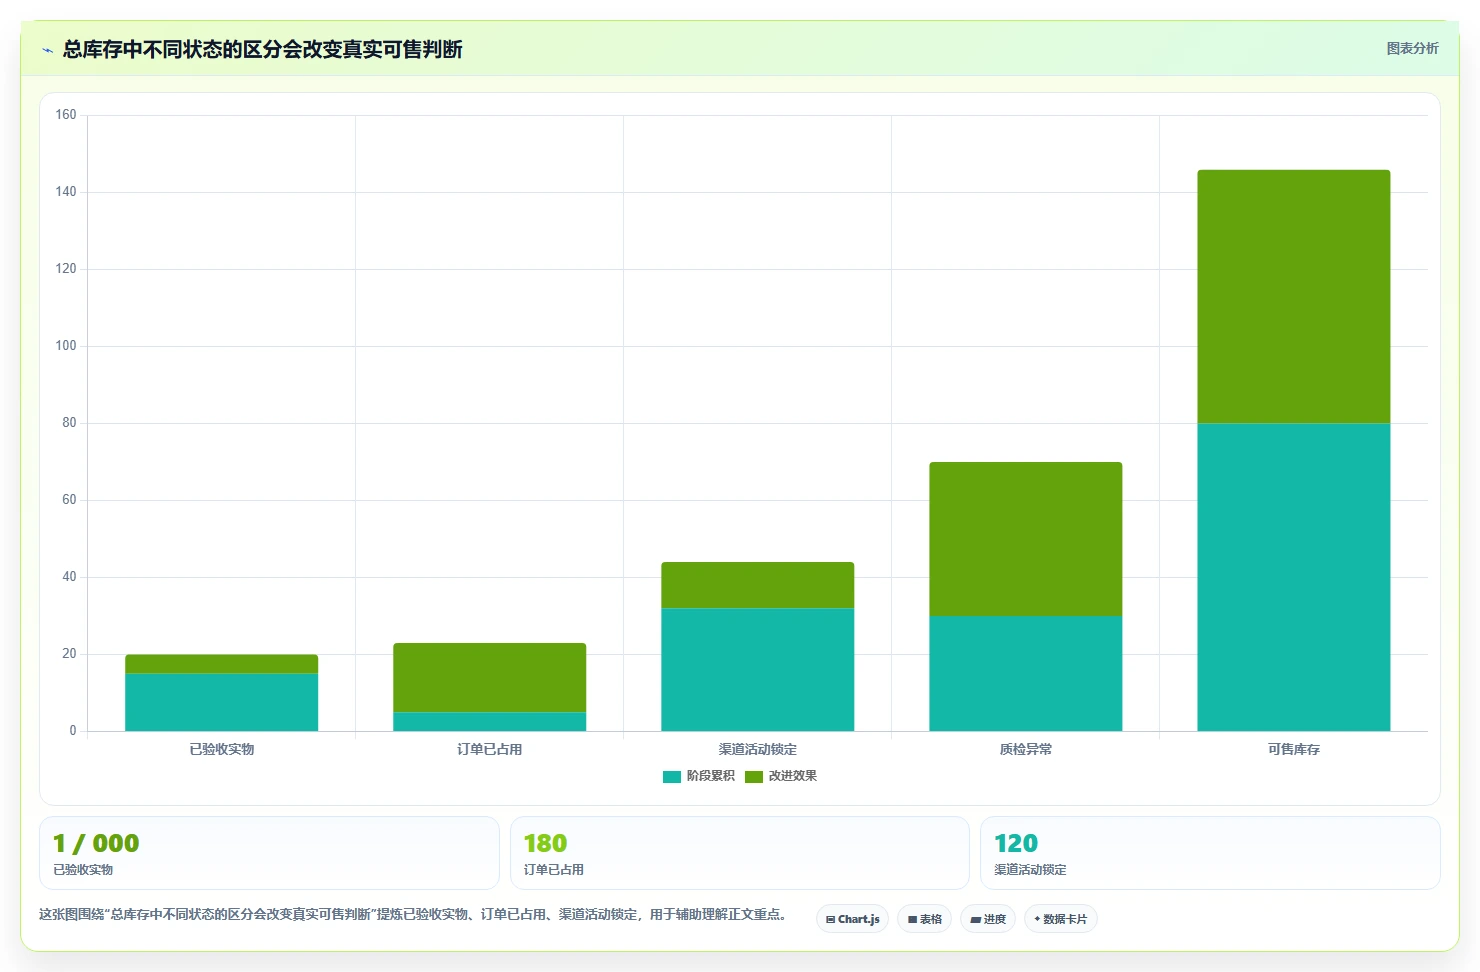Click the 120 y-axis tick label

coord(66,269)
